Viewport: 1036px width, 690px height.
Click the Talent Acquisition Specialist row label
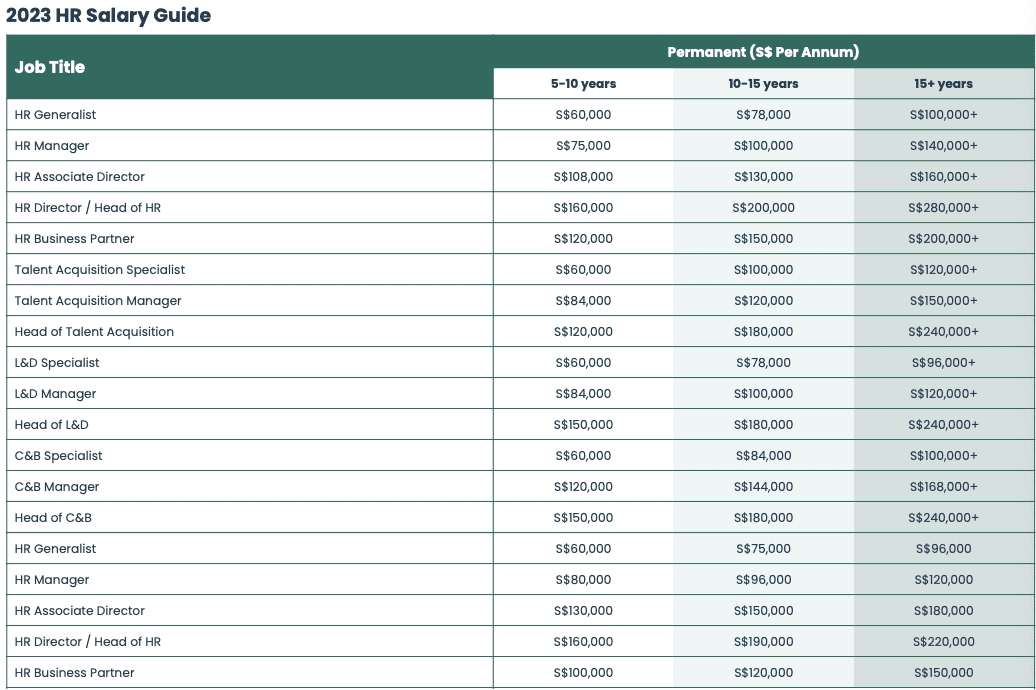pos(100,270)
